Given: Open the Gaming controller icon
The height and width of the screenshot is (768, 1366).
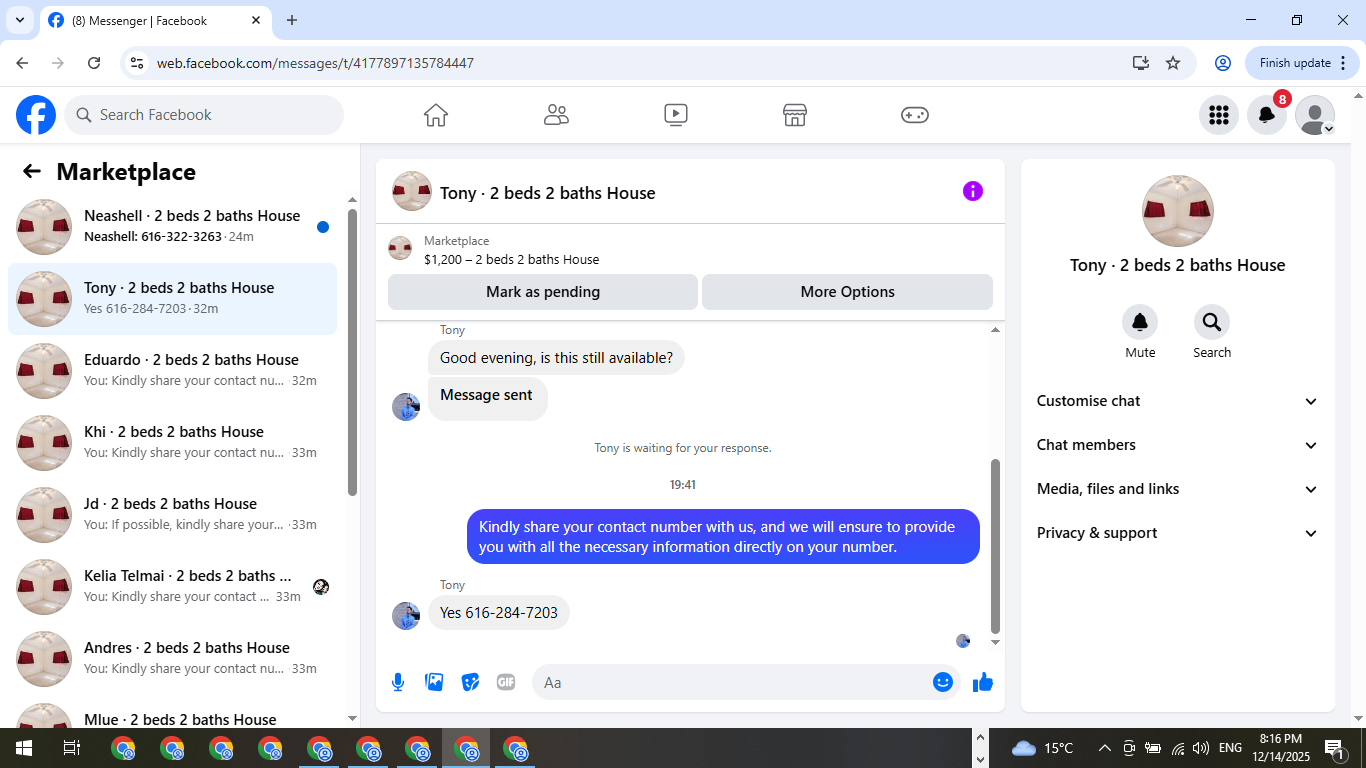Looking at the screenshot, I should (x=915, y=115).
